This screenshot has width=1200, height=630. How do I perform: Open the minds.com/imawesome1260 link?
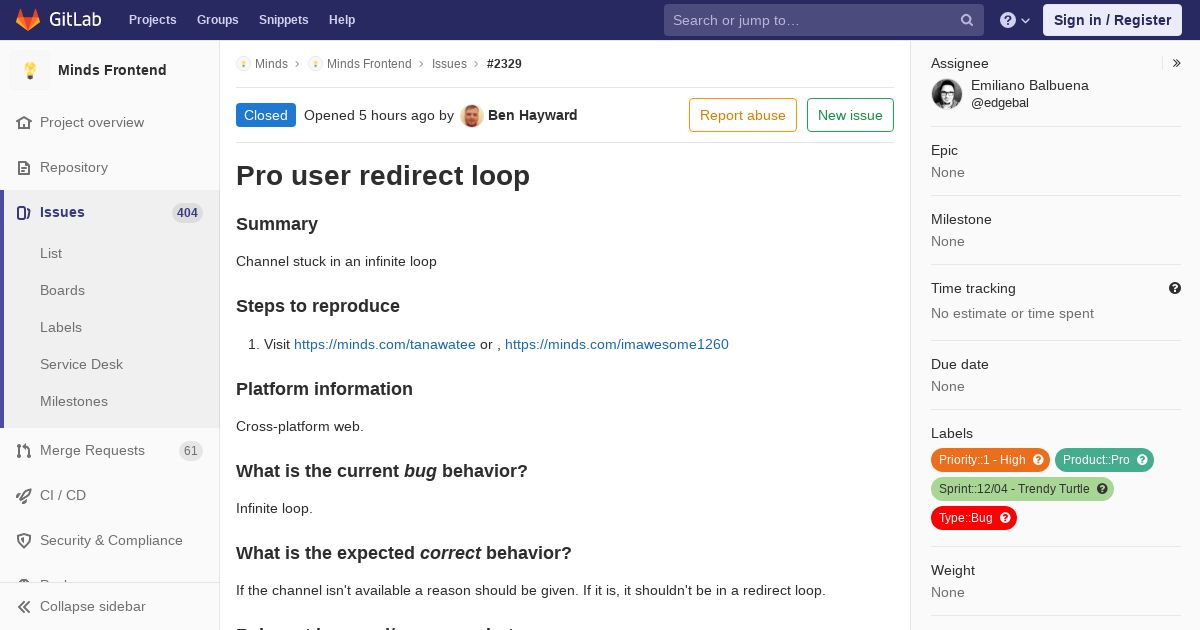click(x=617, y=344)
